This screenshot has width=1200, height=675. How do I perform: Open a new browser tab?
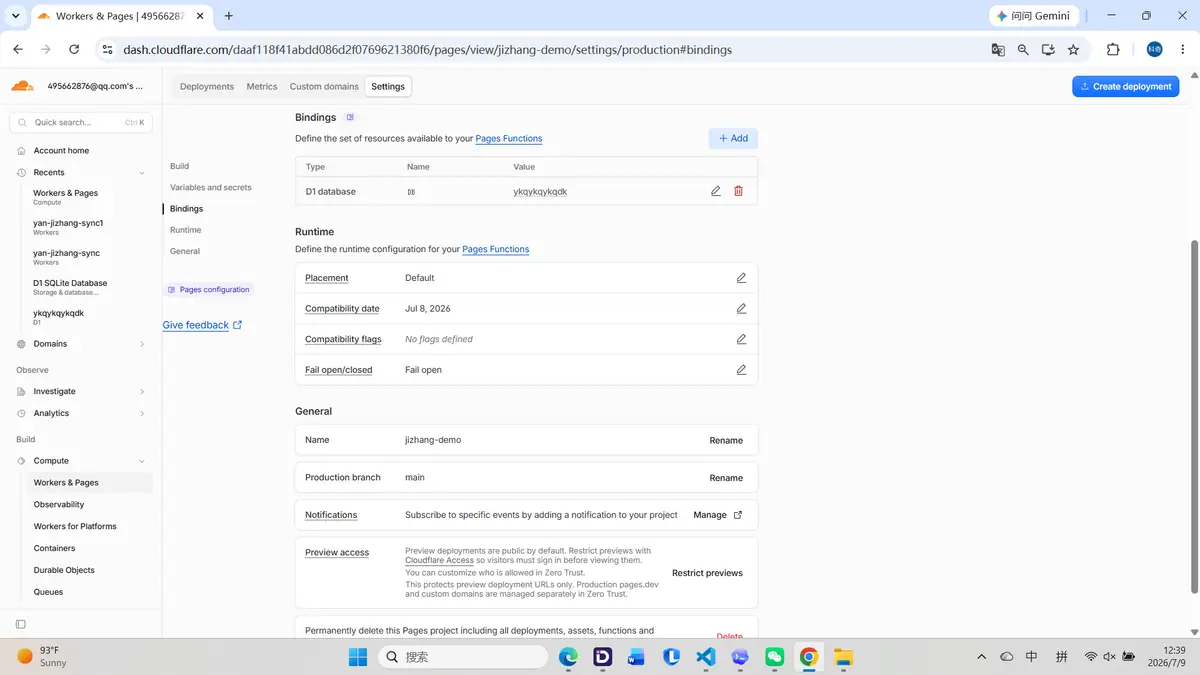coord(229,16)
